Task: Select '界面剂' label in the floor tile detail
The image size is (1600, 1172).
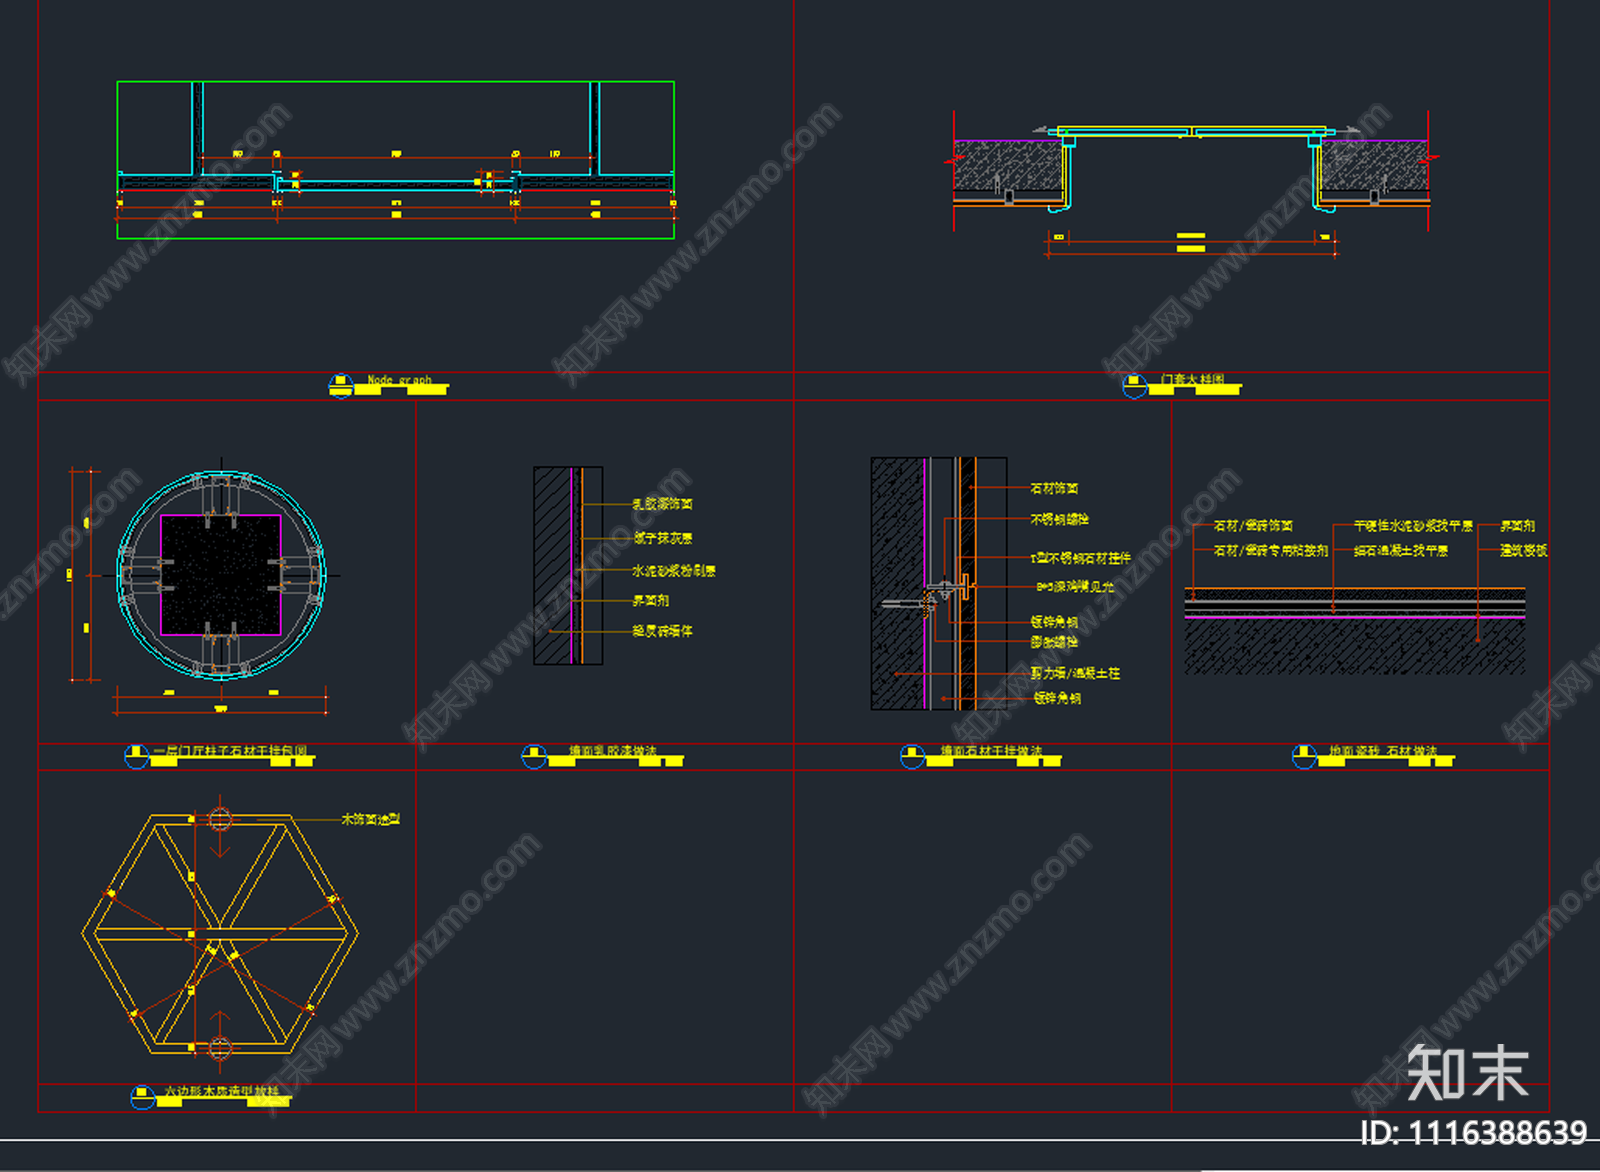Action: click(x=1517, y=525)
